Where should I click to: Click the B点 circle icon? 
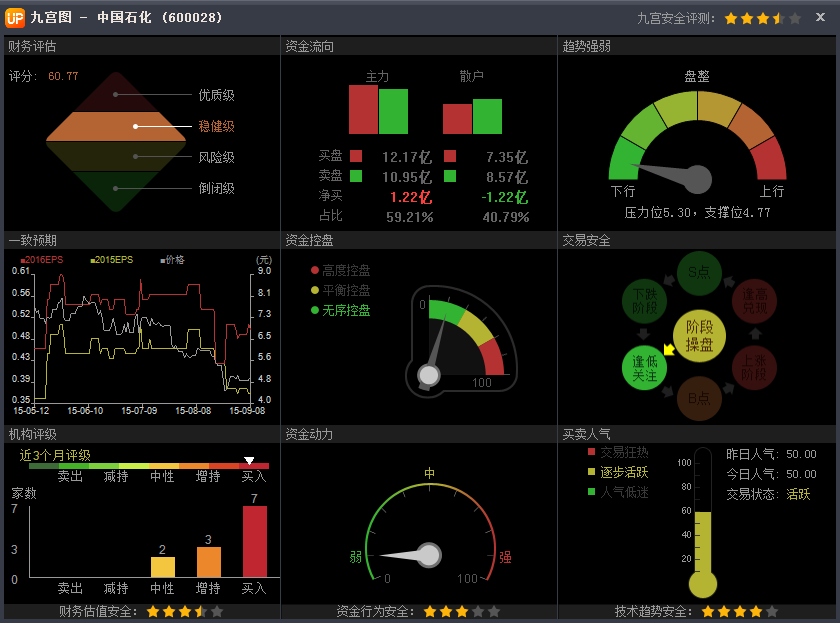point(699,399)
